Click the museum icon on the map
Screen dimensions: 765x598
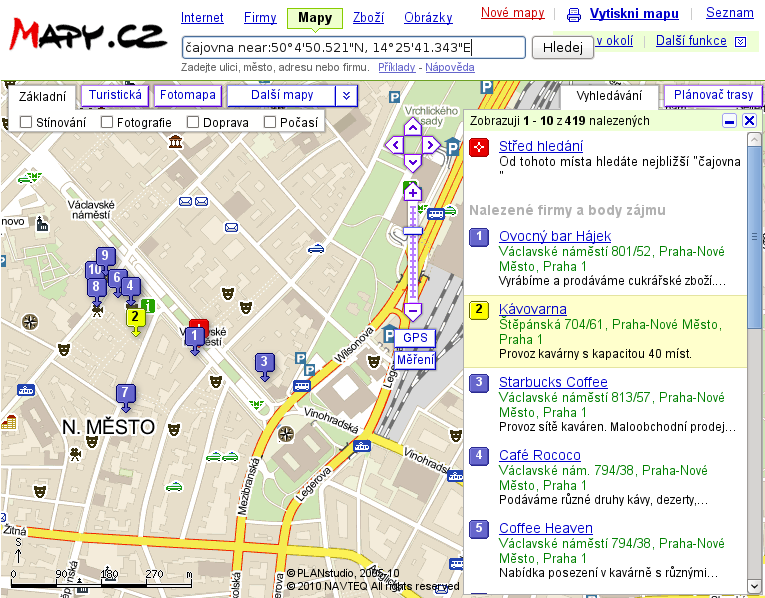(x=175, y=141)
